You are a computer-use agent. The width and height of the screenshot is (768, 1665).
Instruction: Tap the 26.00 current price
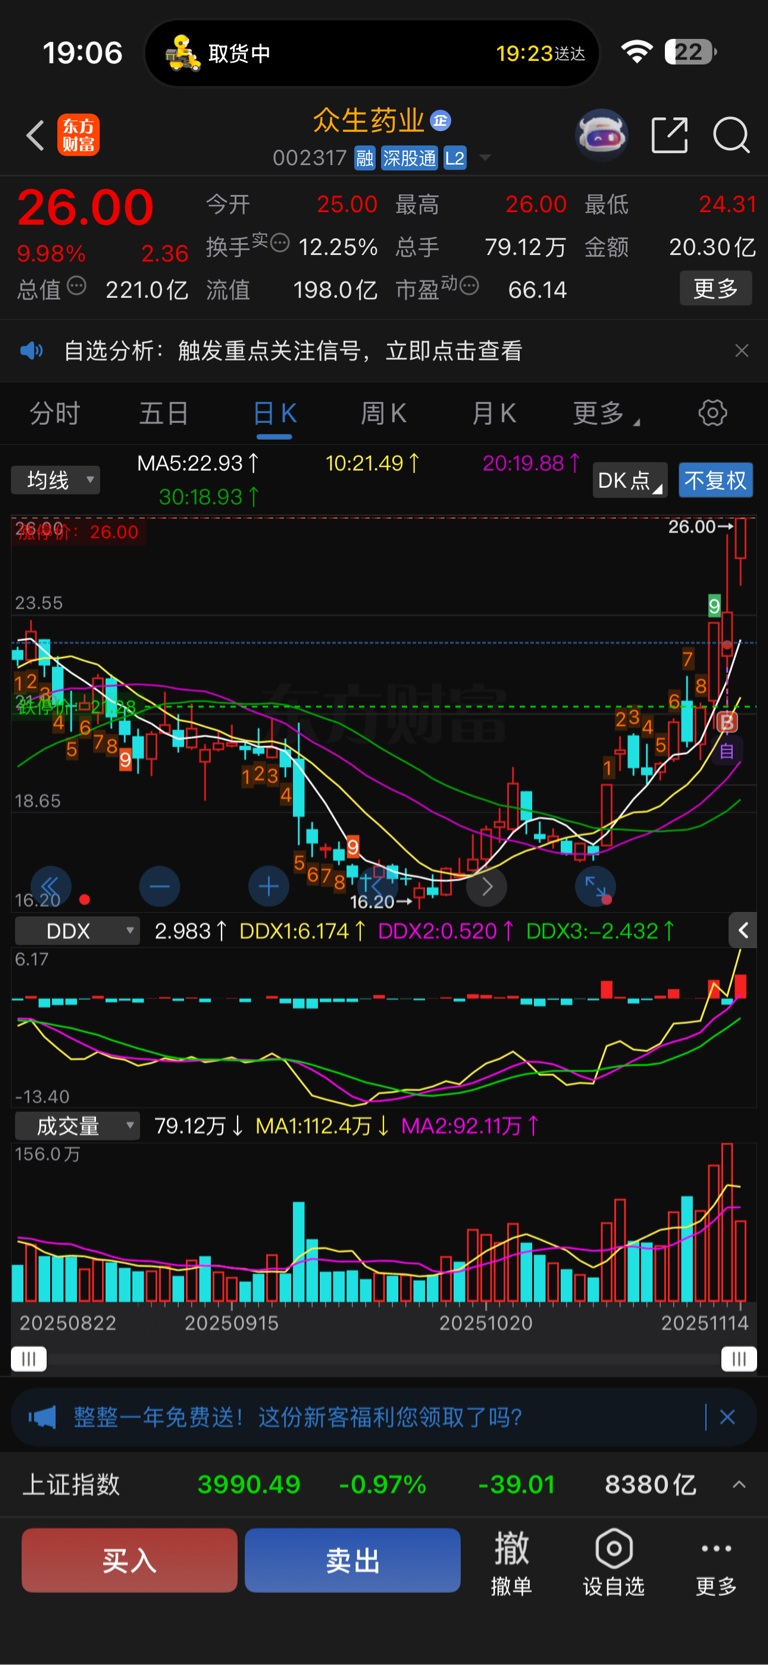tap(86, 208)
